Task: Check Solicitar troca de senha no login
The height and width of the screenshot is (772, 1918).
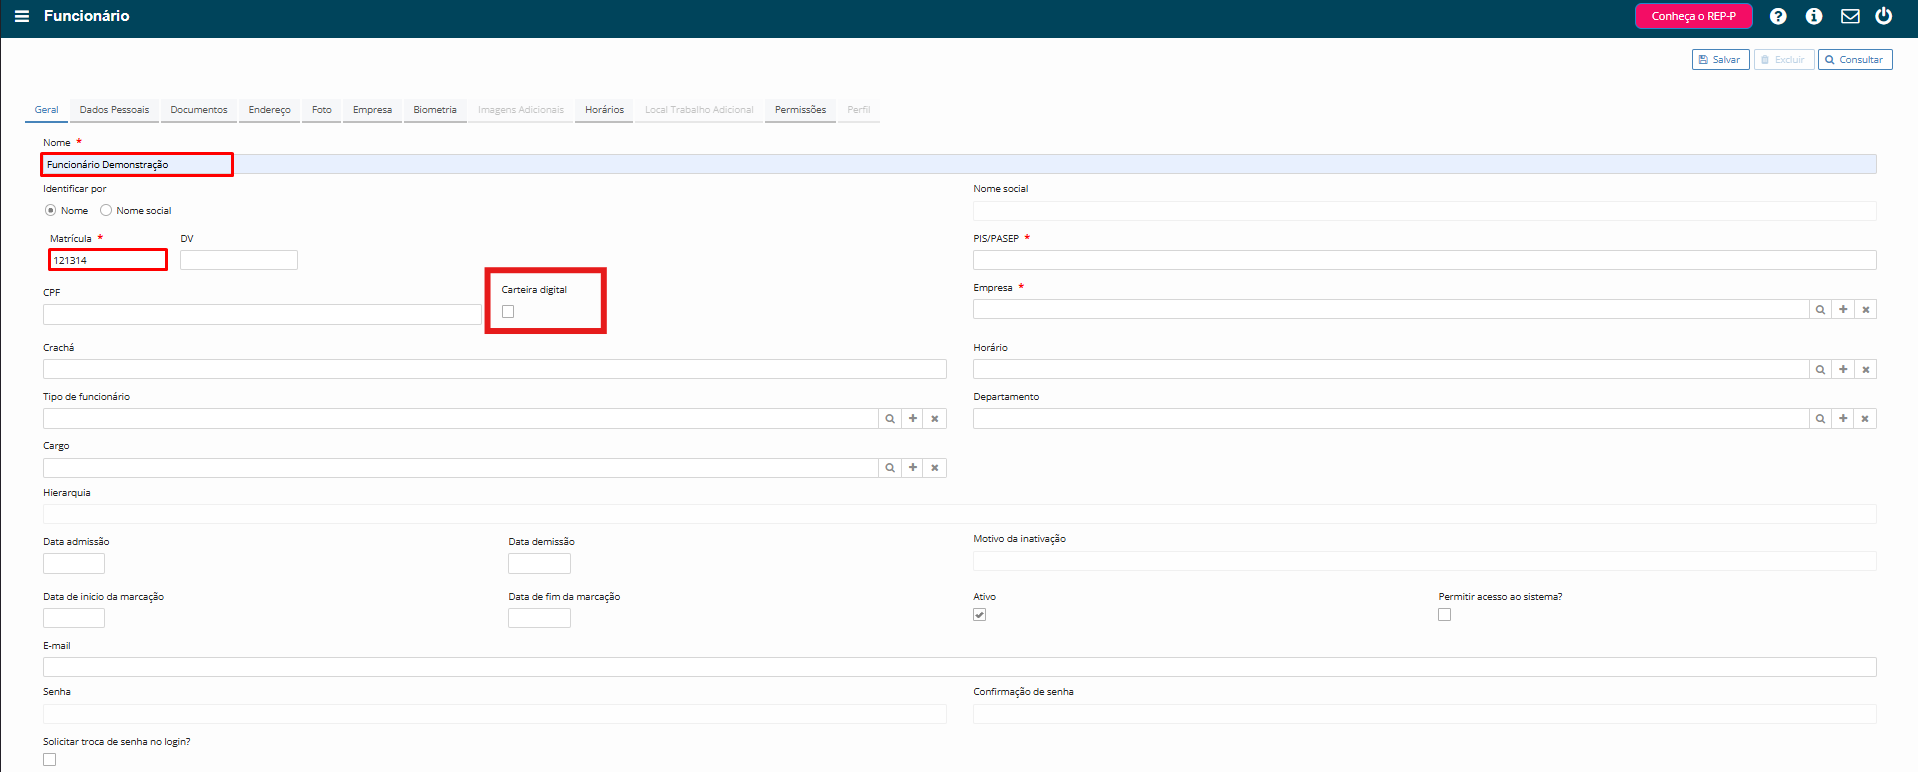Action: coord(50,760)
